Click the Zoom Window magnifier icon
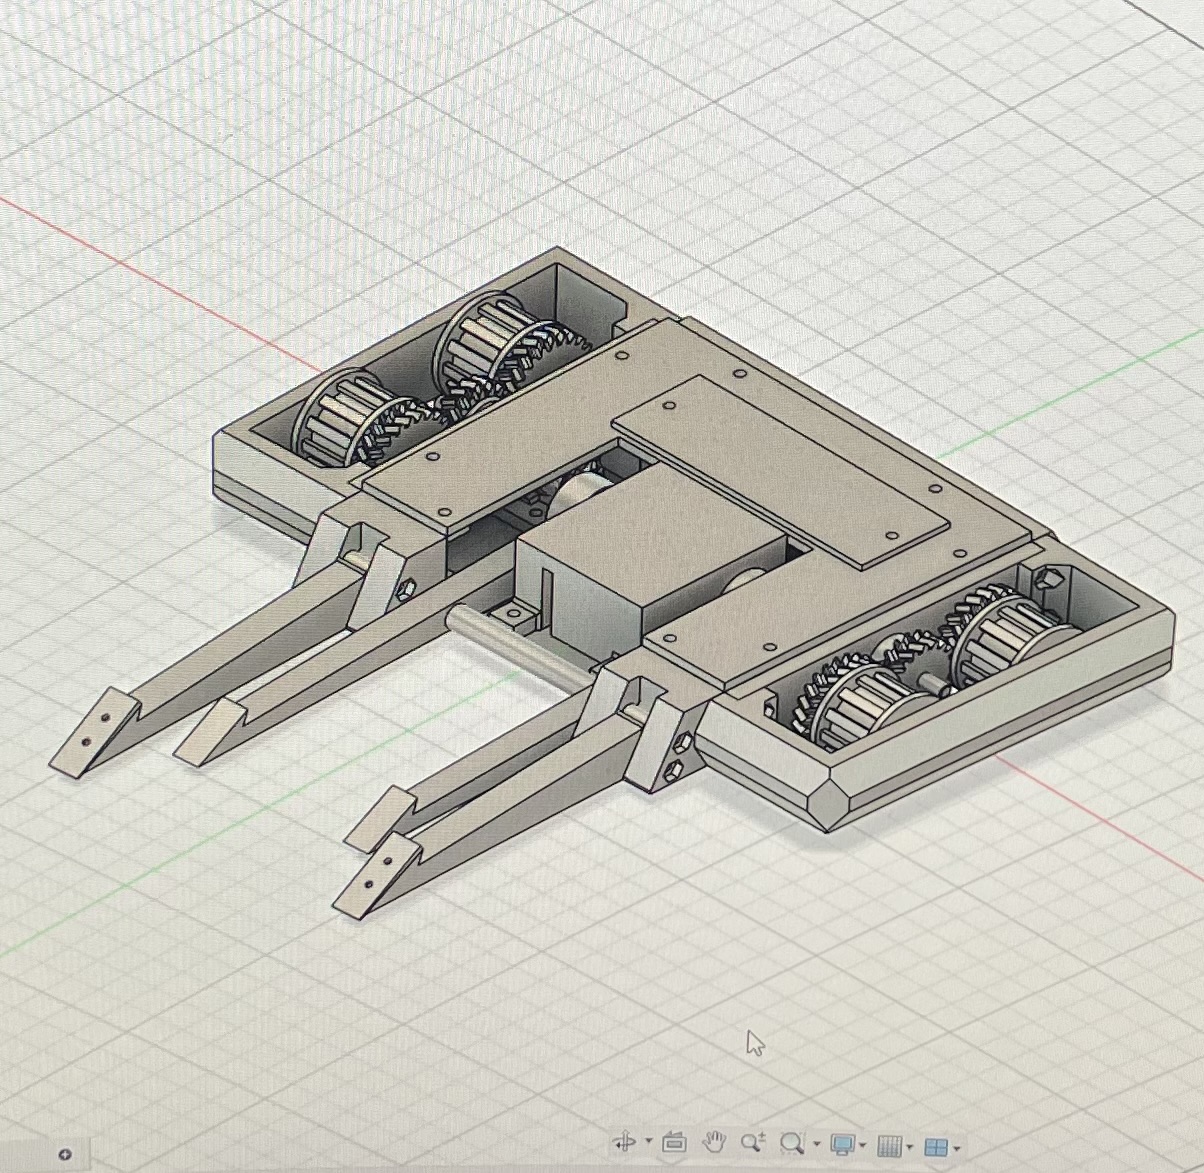The image size is (1204, 1173). point(792,1142)
